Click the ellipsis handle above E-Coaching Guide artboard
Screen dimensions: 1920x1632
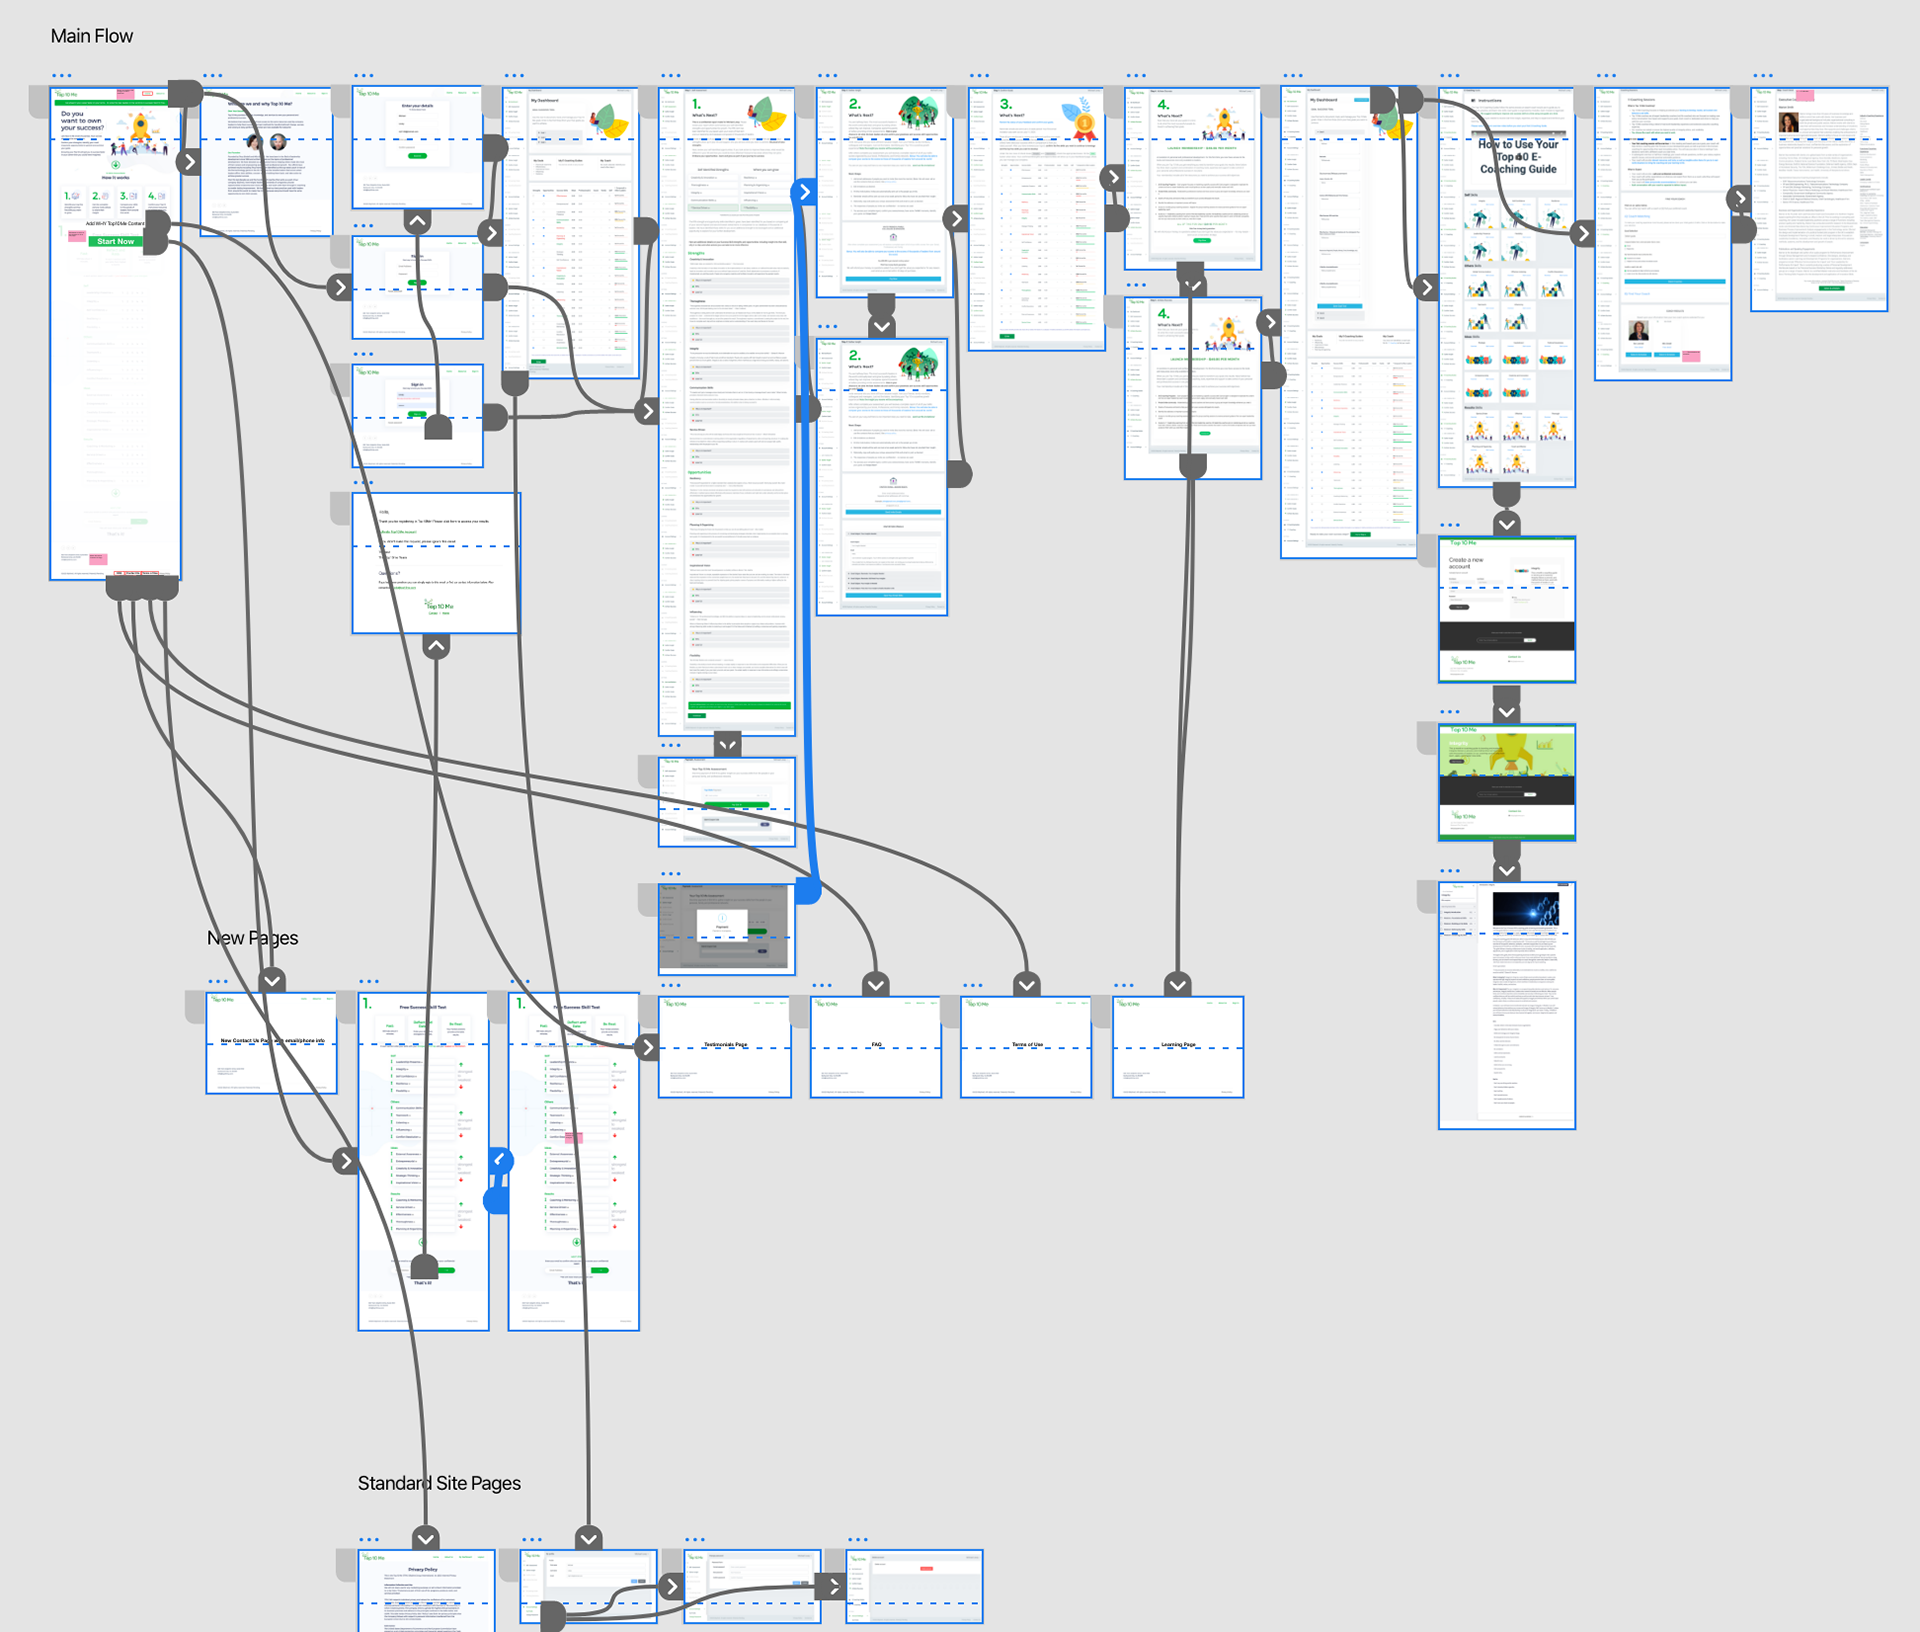1450,76
